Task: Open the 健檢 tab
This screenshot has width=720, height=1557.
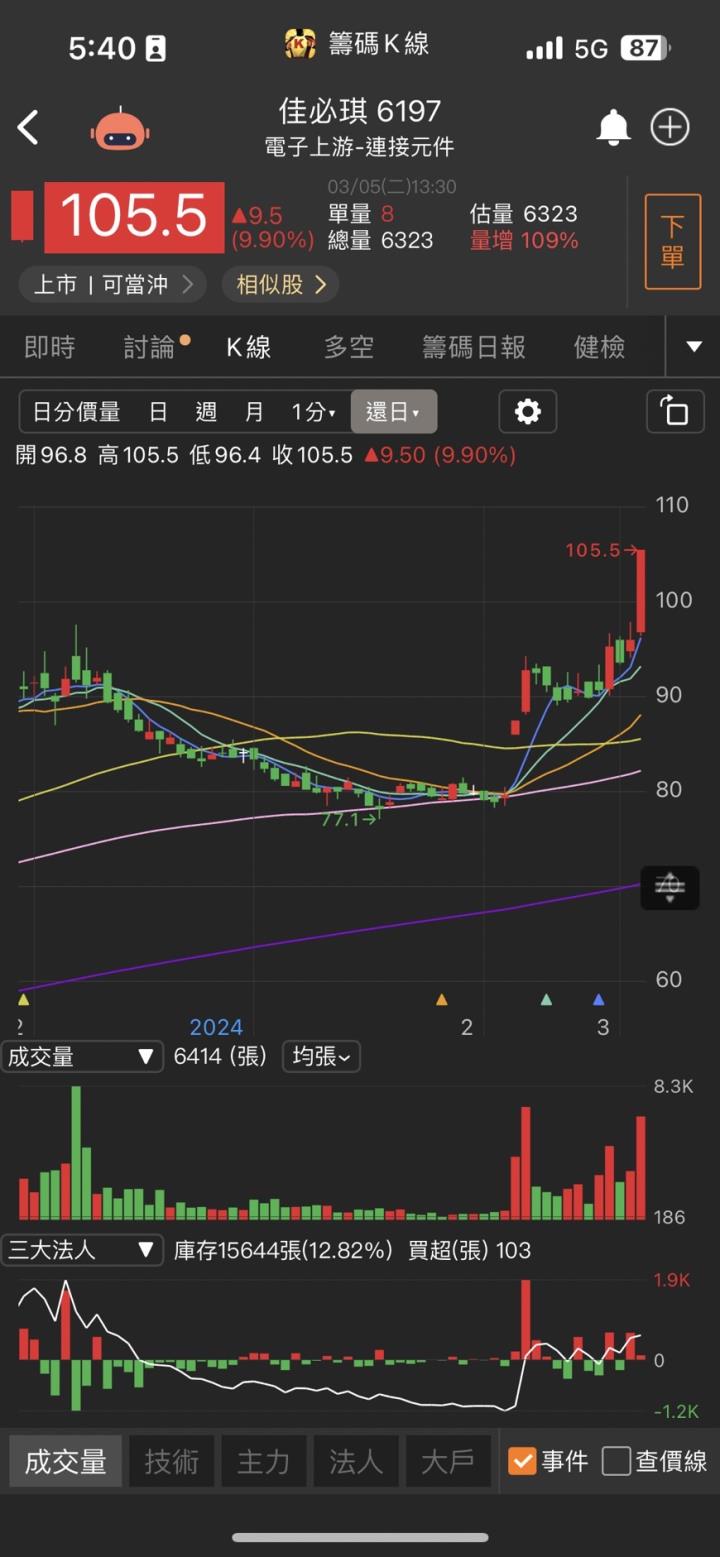Action: (x=600, y=347)
